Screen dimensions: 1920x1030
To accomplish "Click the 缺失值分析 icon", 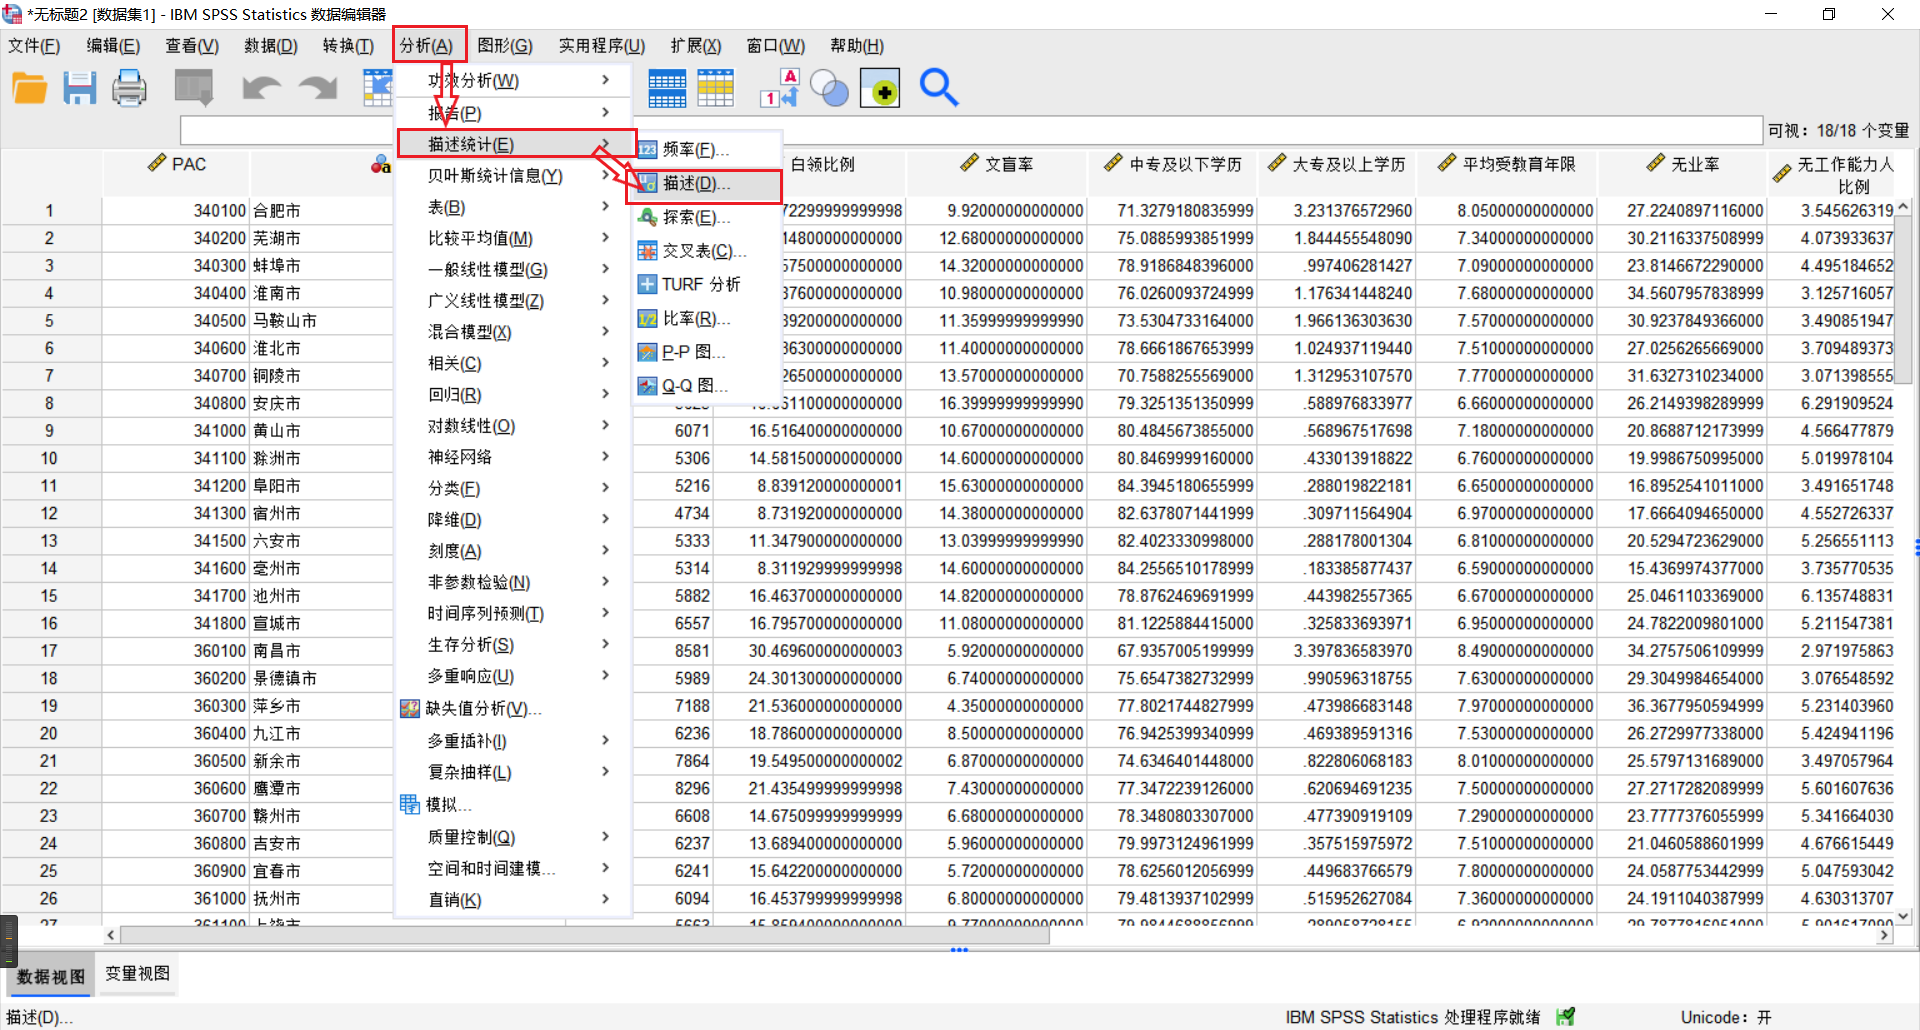I will [x=410, y=709].
